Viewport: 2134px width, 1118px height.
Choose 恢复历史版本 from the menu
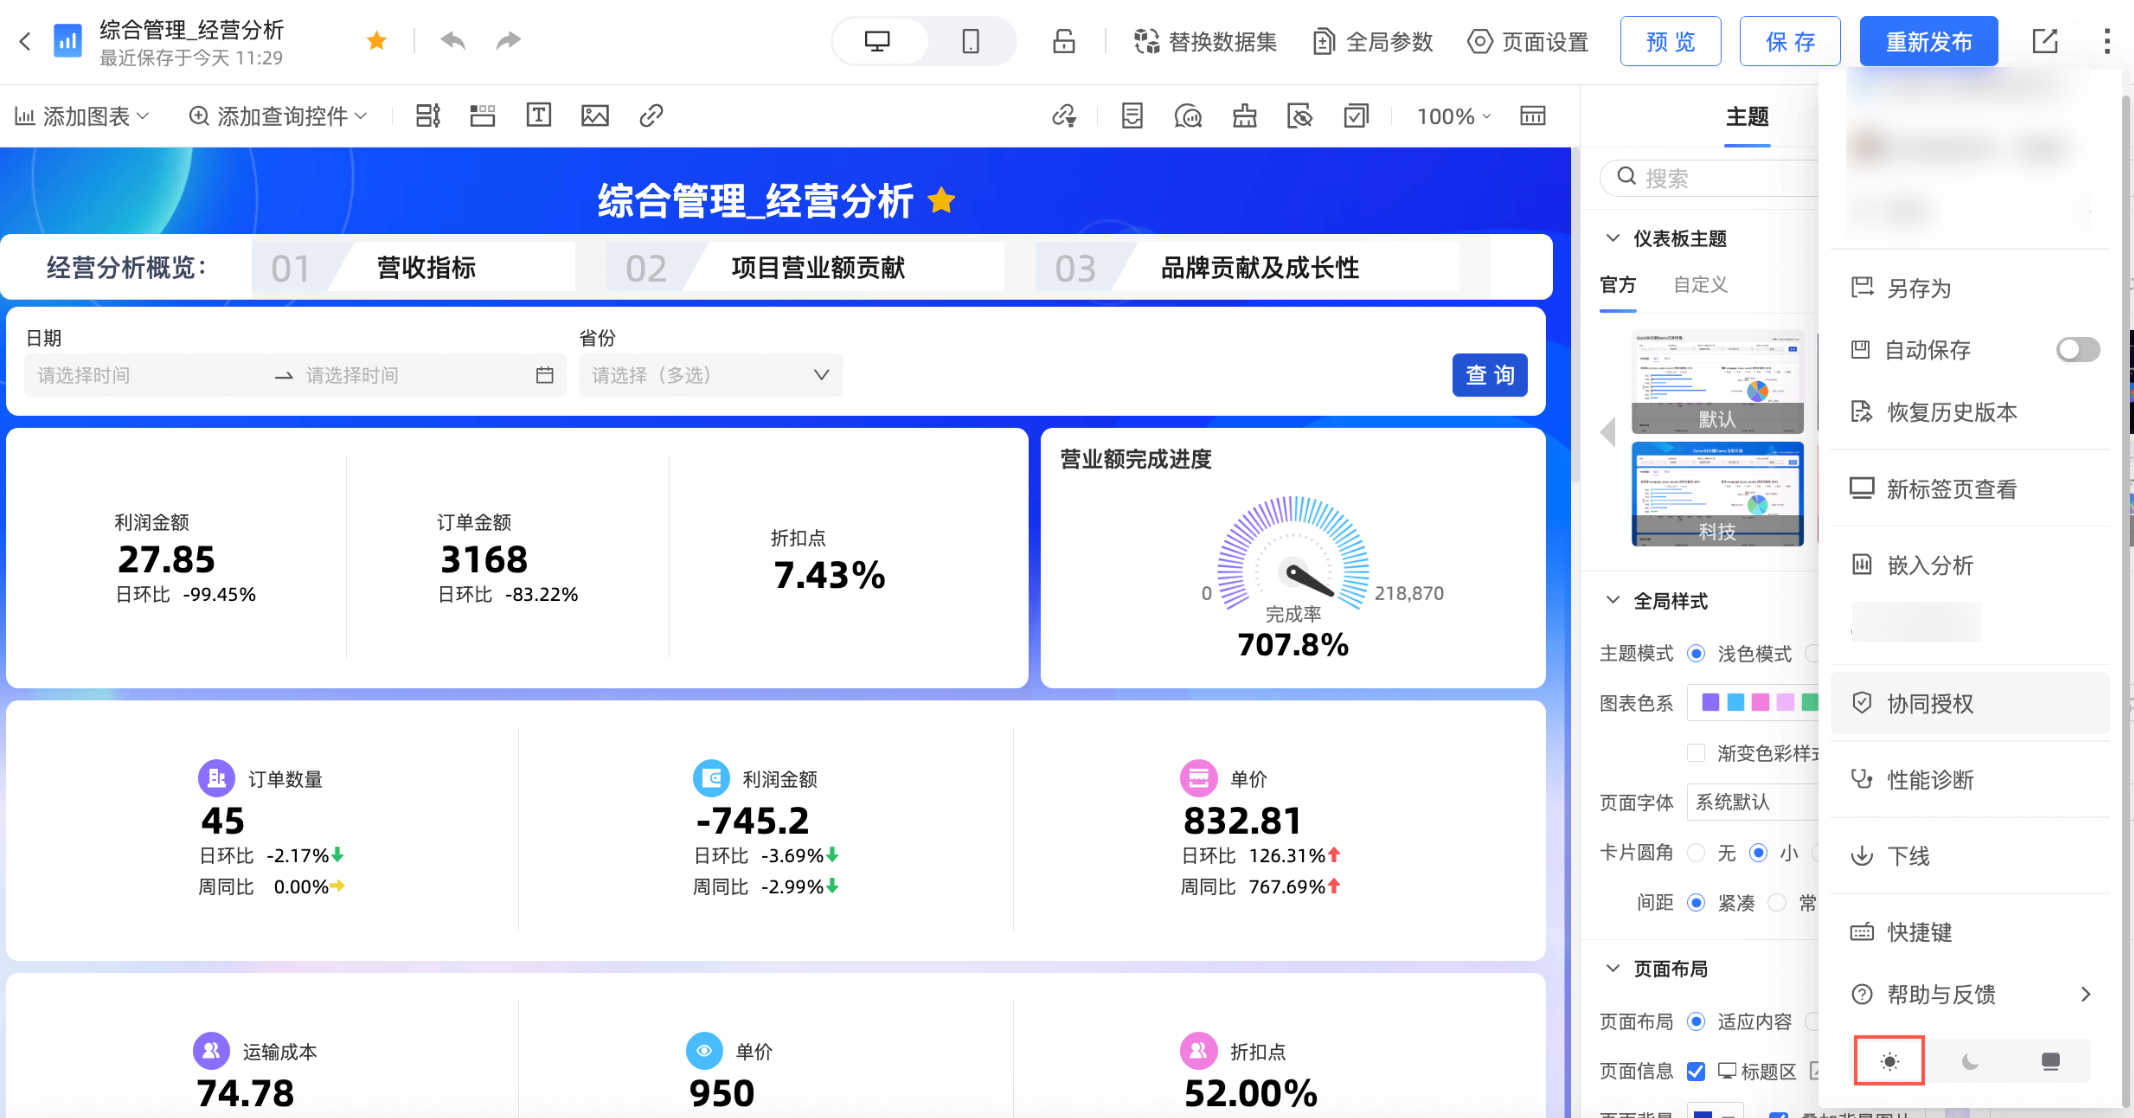pos(1970,412)
